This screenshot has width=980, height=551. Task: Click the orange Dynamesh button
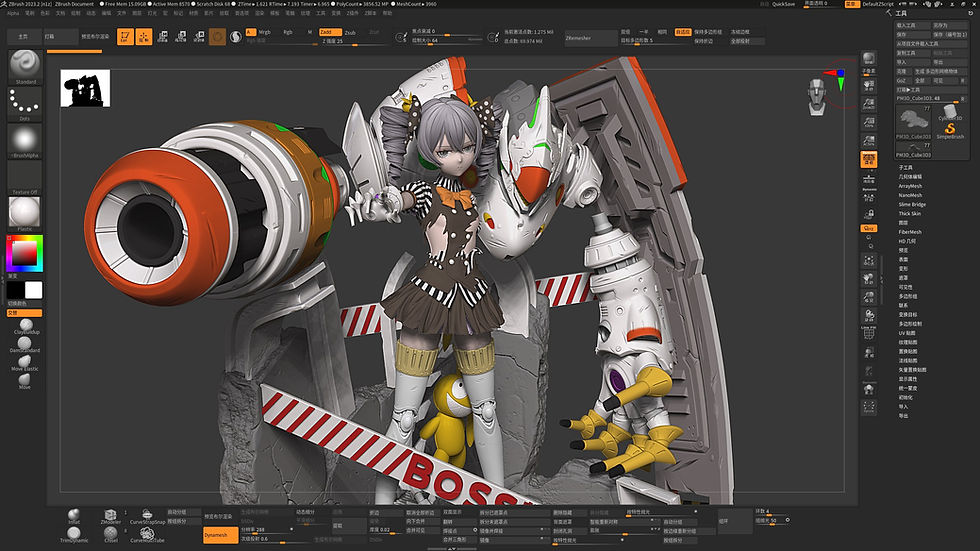tap(220, 535)
